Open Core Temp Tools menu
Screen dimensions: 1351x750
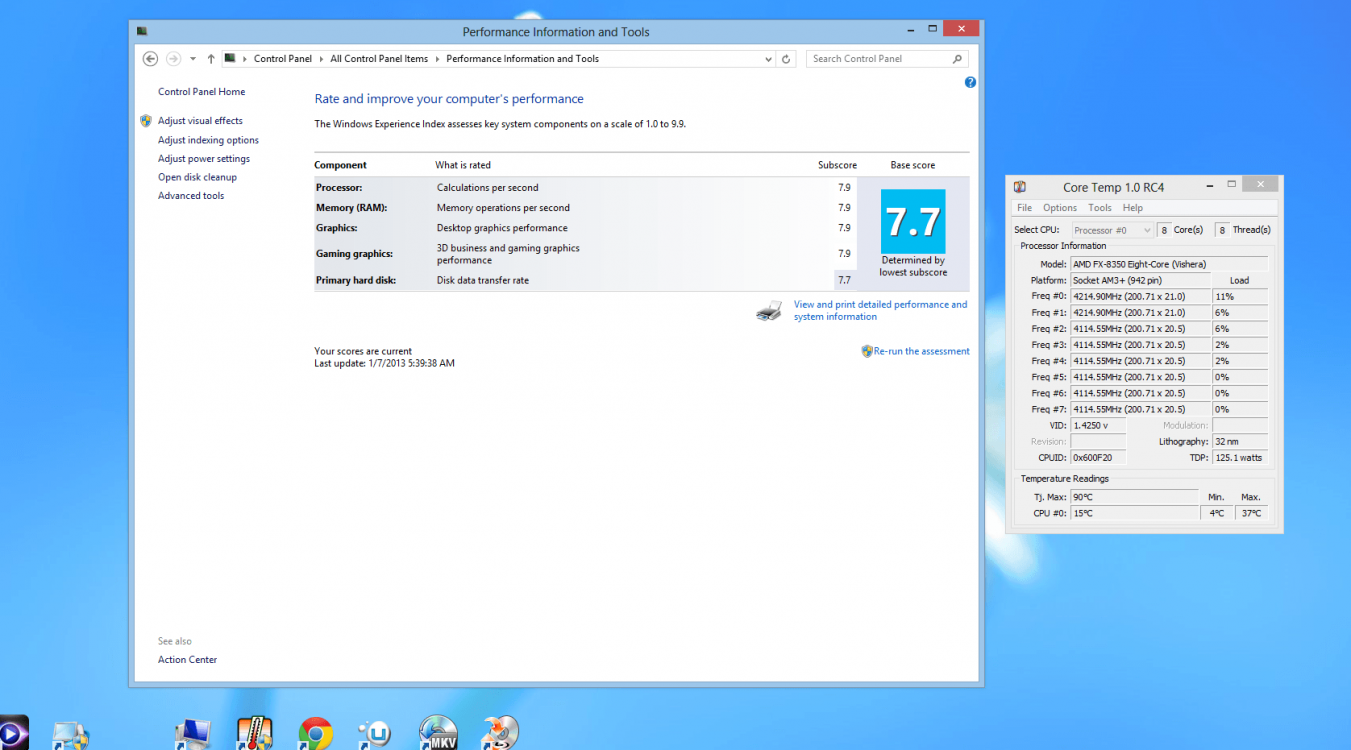[x=1099, y=208]
